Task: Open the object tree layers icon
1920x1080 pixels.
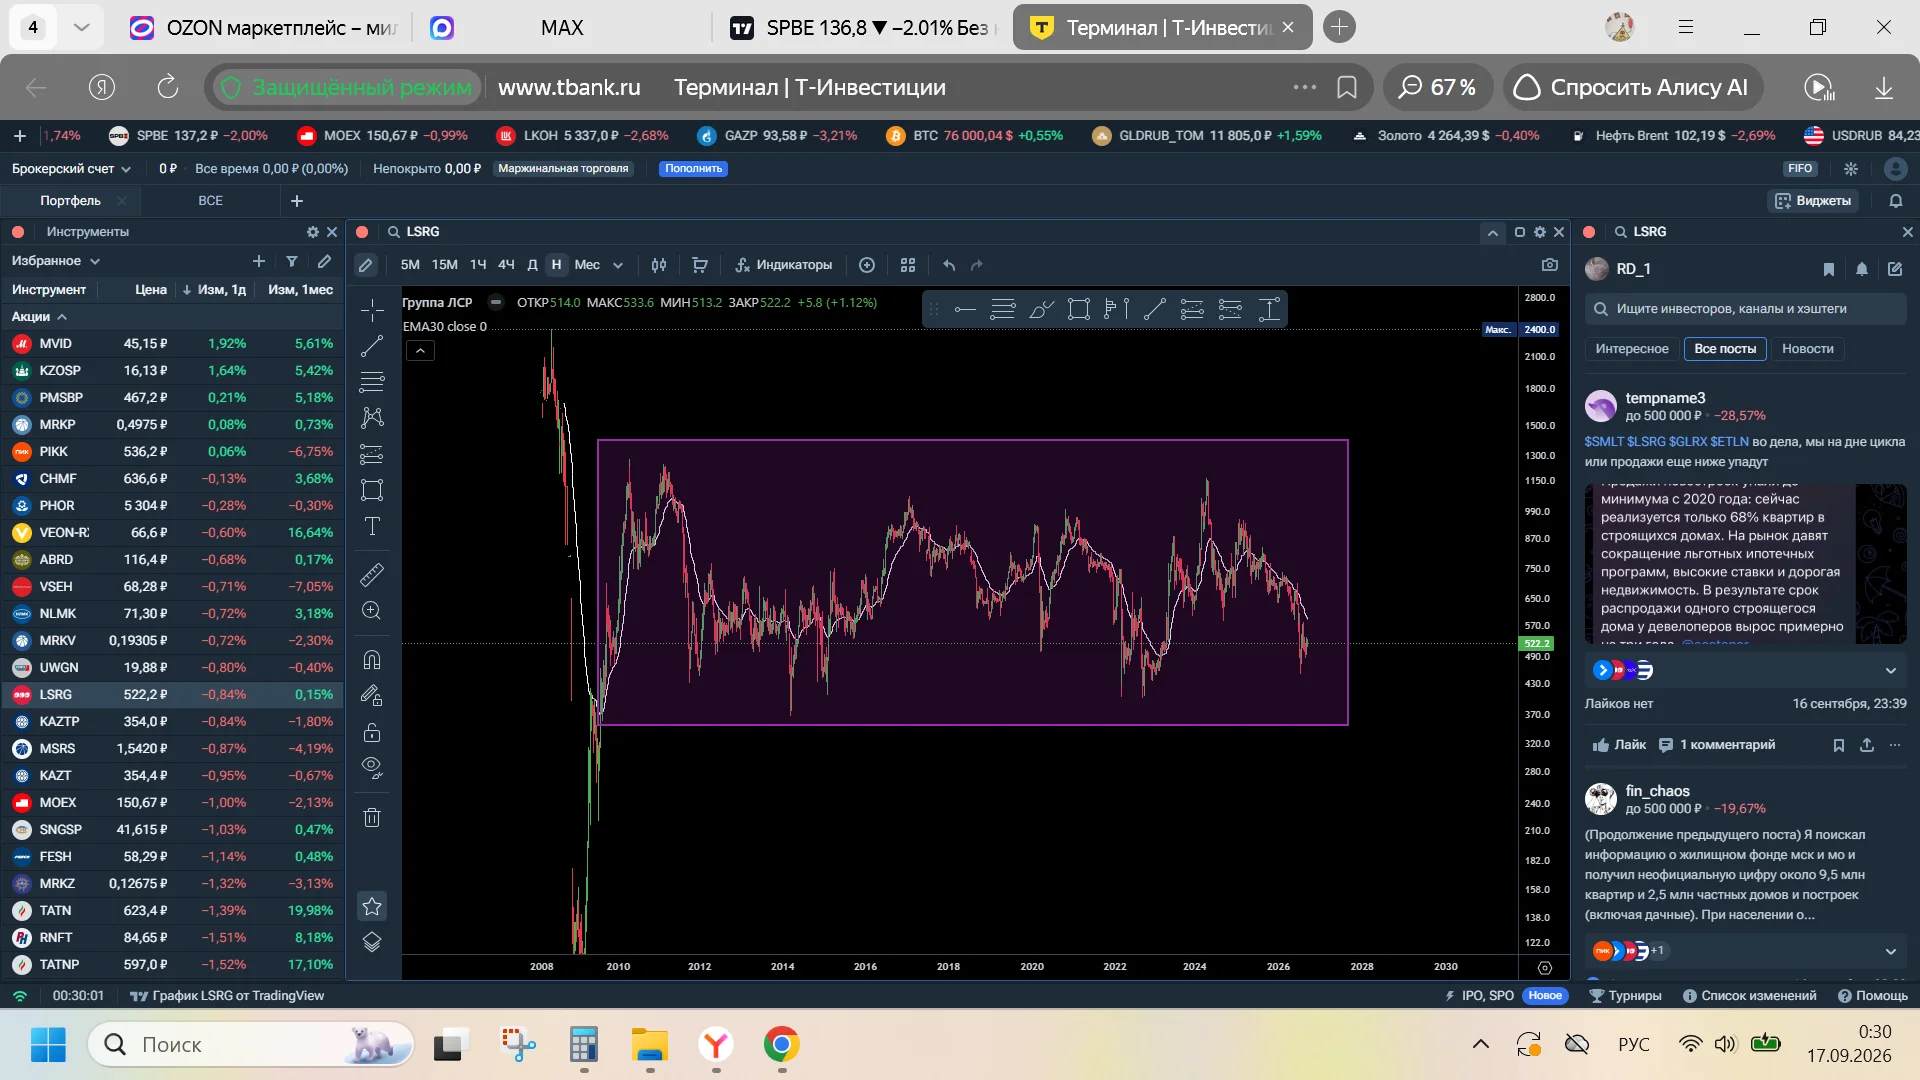Action: pos(372,942)
